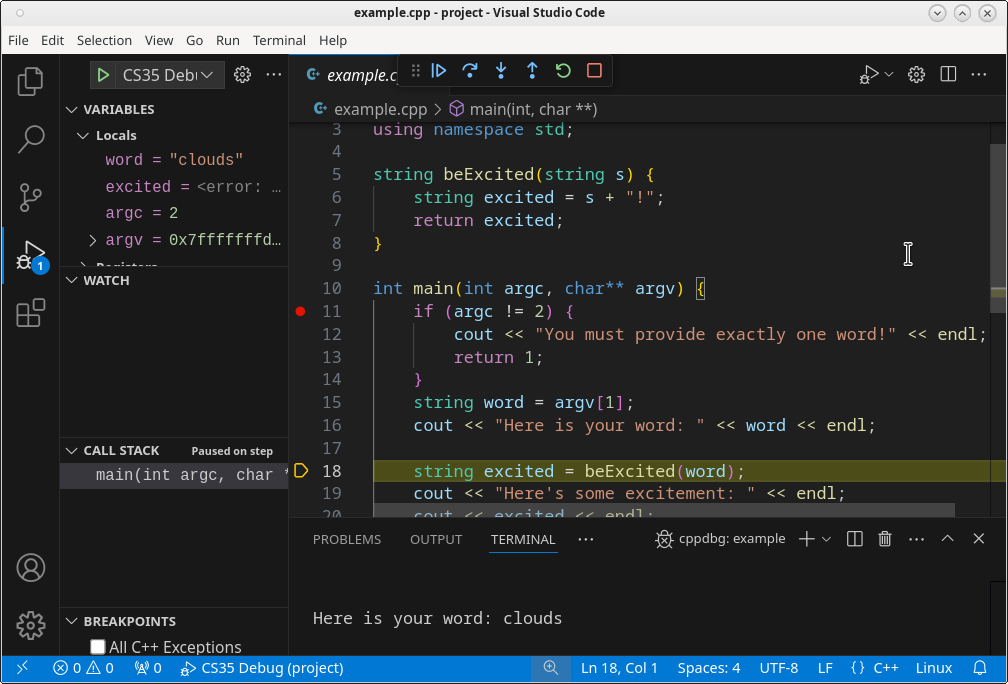The height and width of the screenshot is (684, 1008).
Task: Open the View menu
Action: pos(159,40)
